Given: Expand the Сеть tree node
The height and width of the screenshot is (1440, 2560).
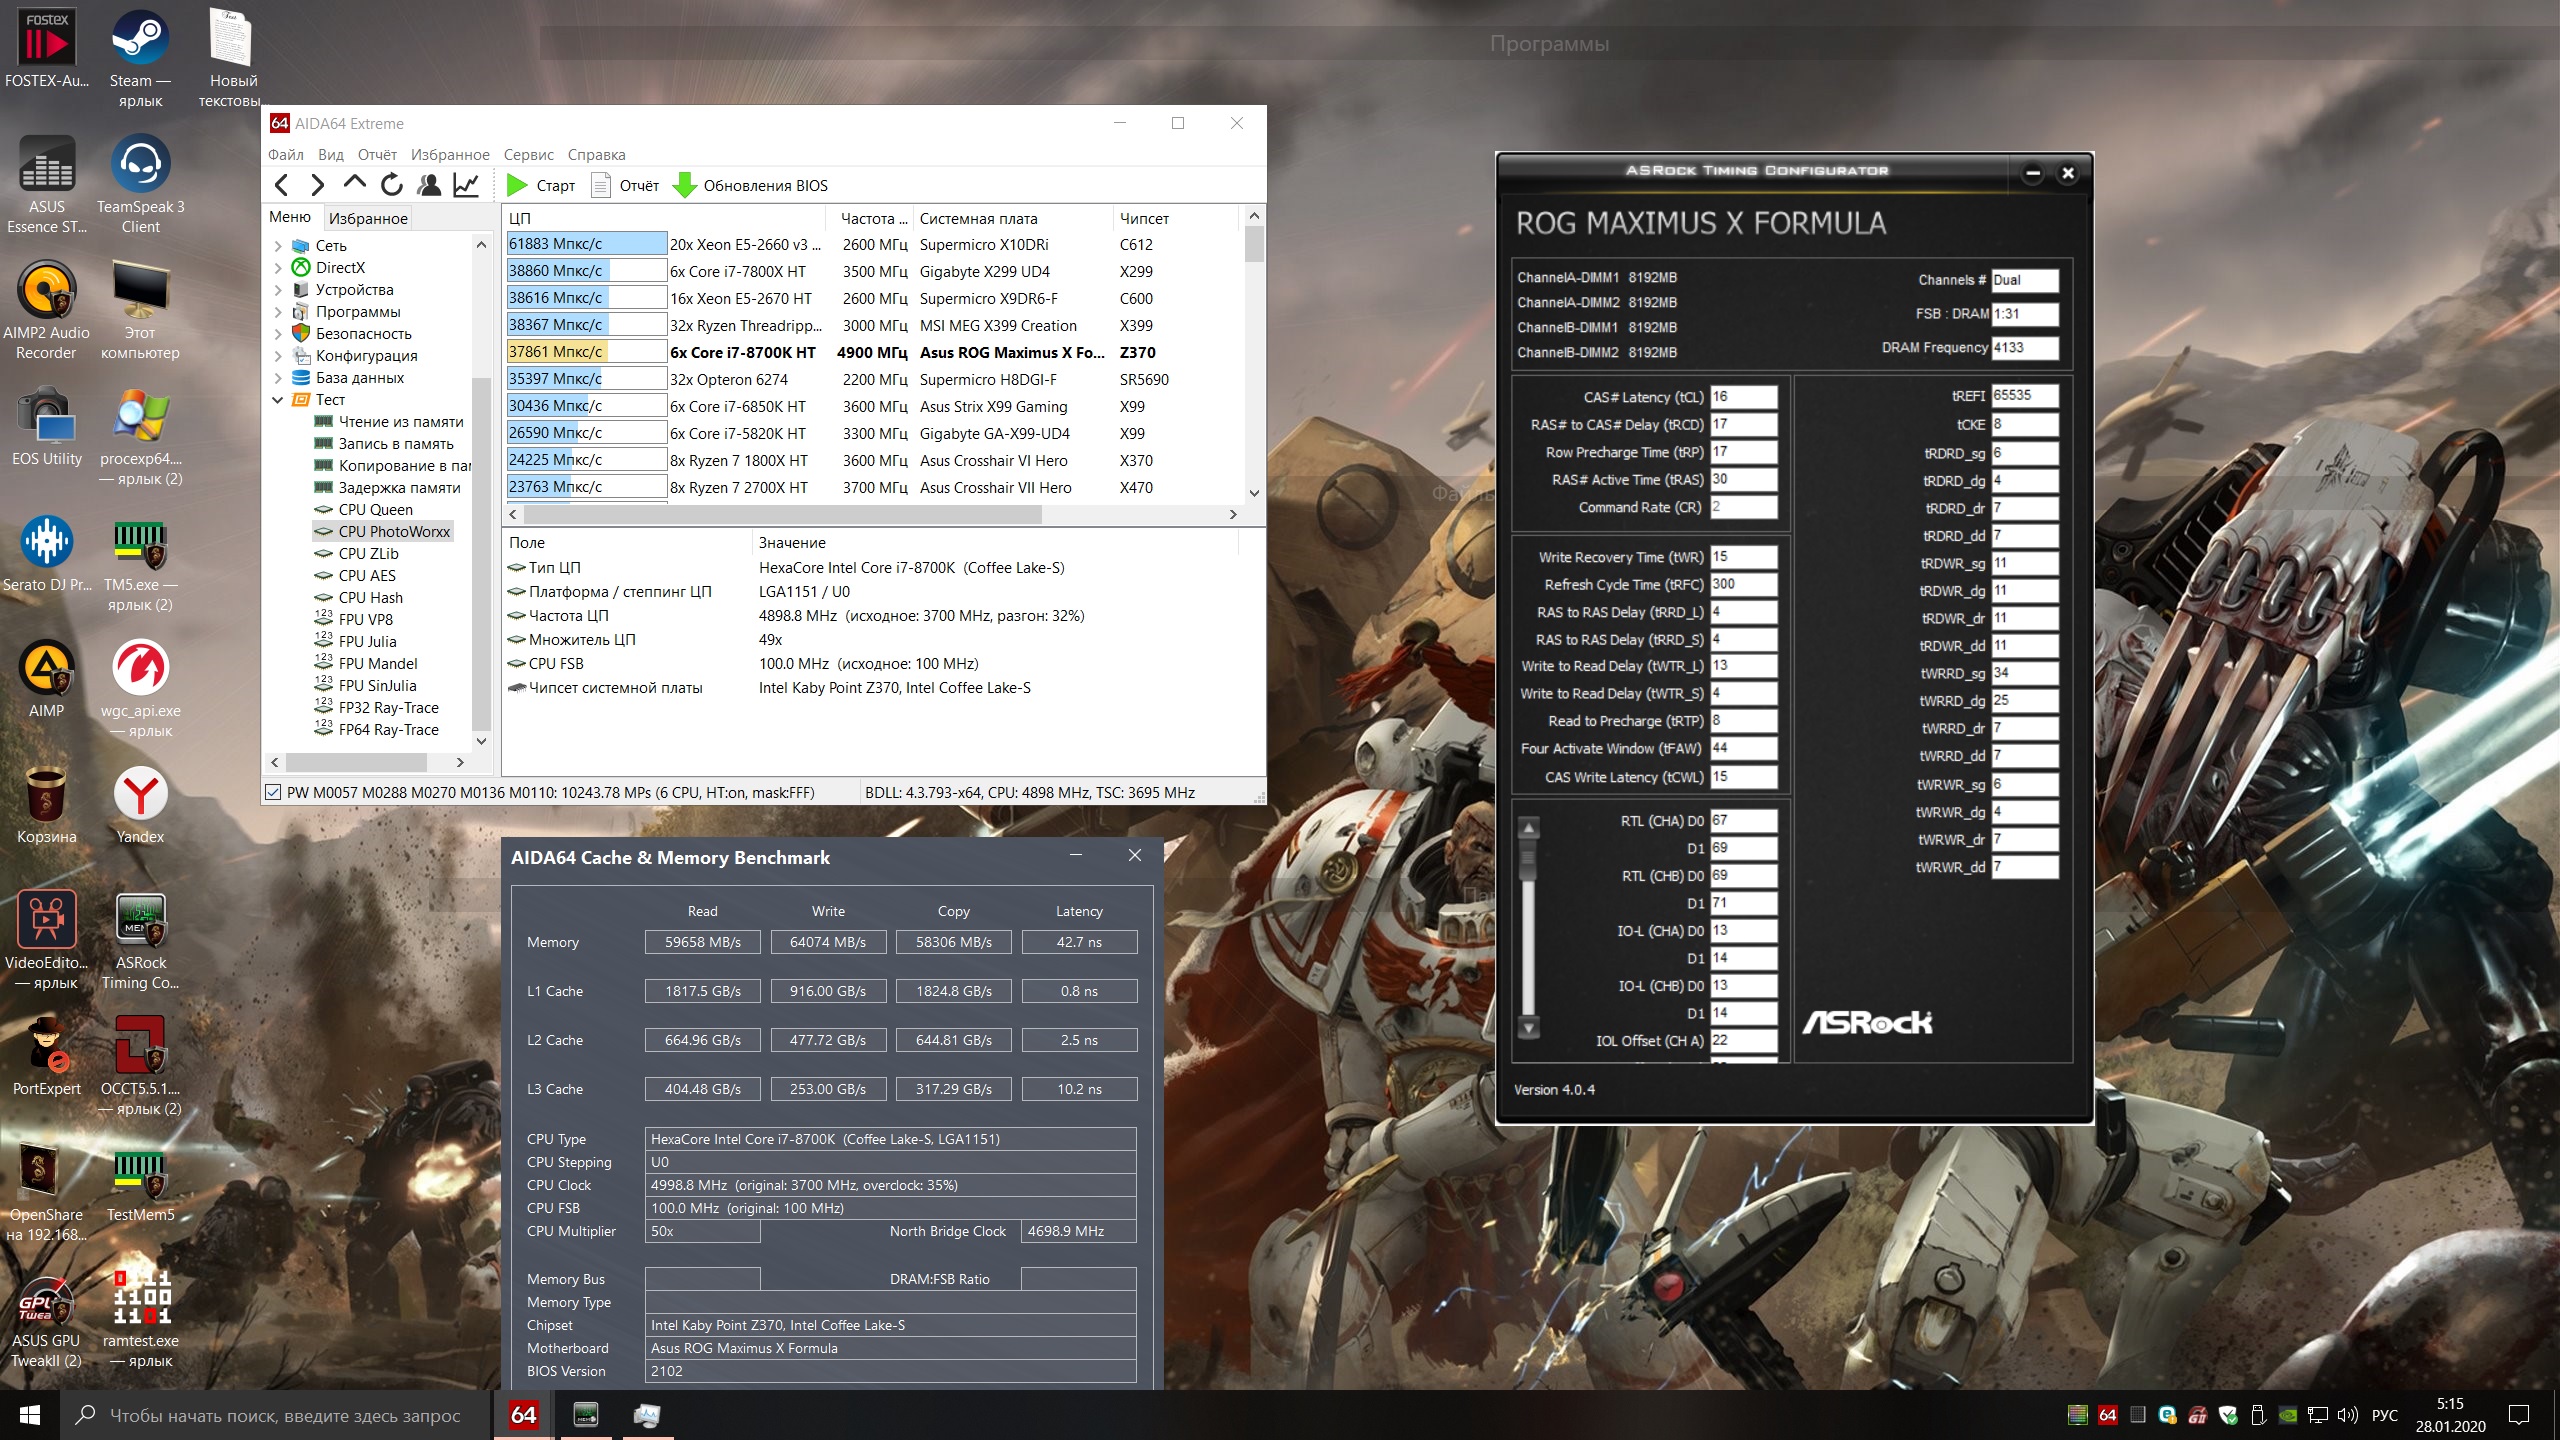Looking at the screenshot, I should (278, 246).
